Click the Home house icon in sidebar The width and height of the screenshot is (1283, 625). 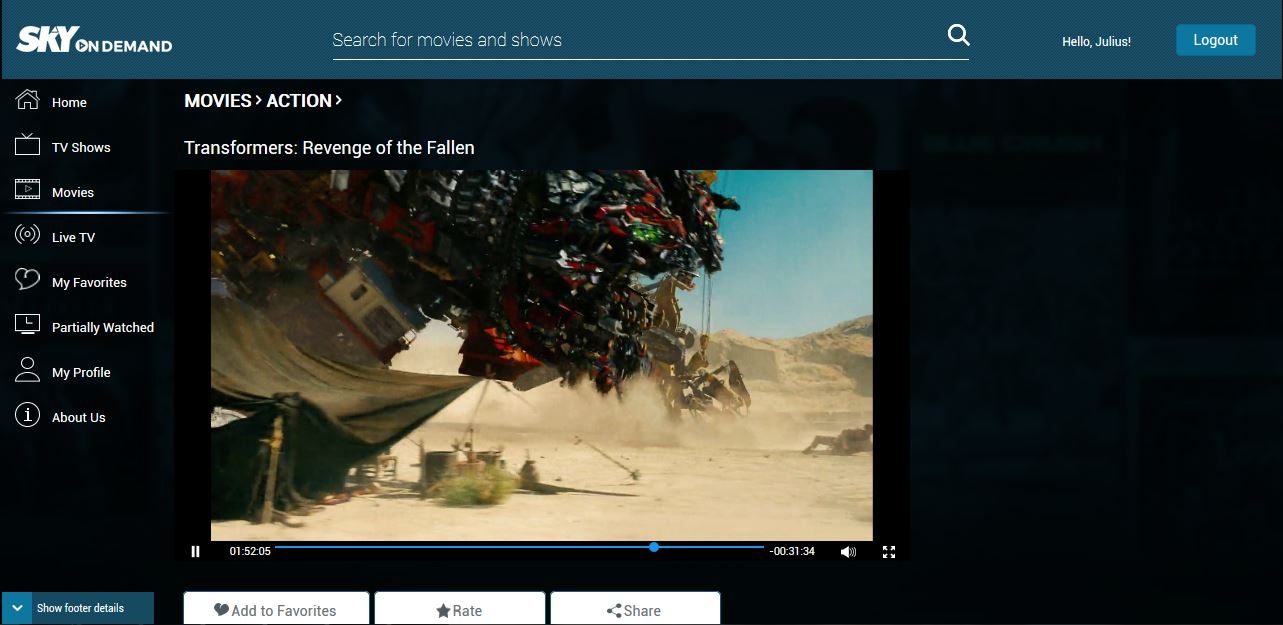coord(27,100)
